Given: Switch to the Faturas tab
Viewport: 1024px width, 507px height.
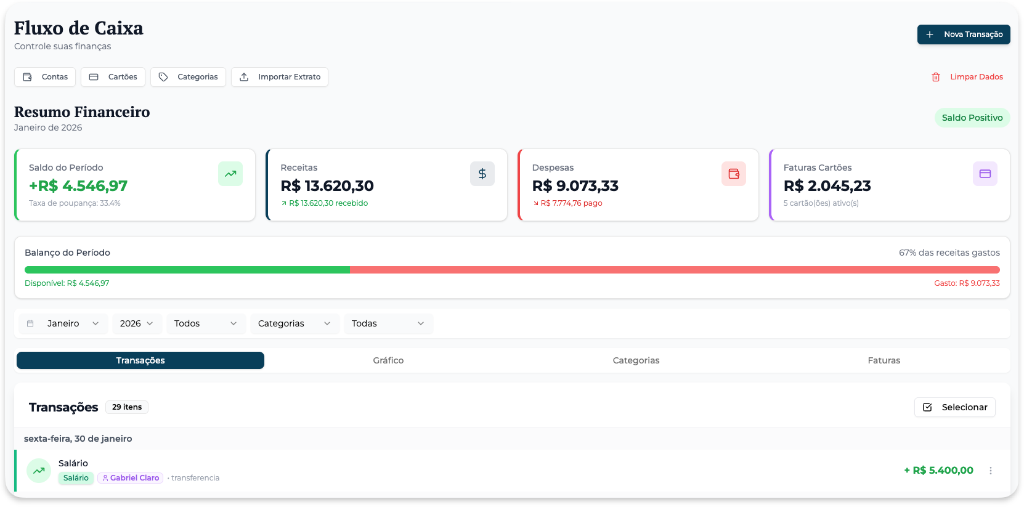Looking at the screenshot, I should coord(884,361).
